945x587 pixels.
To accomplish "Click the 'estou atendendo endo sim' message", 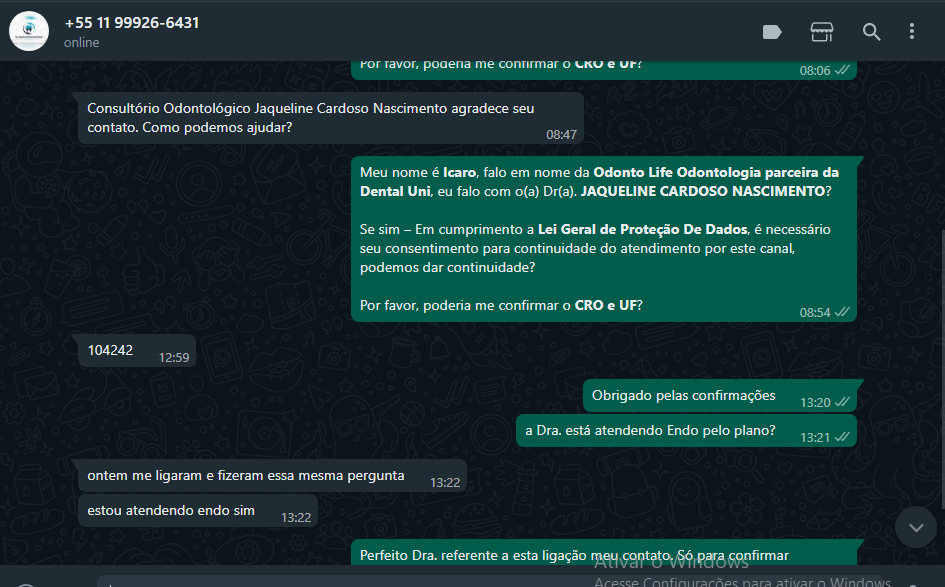I will (x=198, y=511).
